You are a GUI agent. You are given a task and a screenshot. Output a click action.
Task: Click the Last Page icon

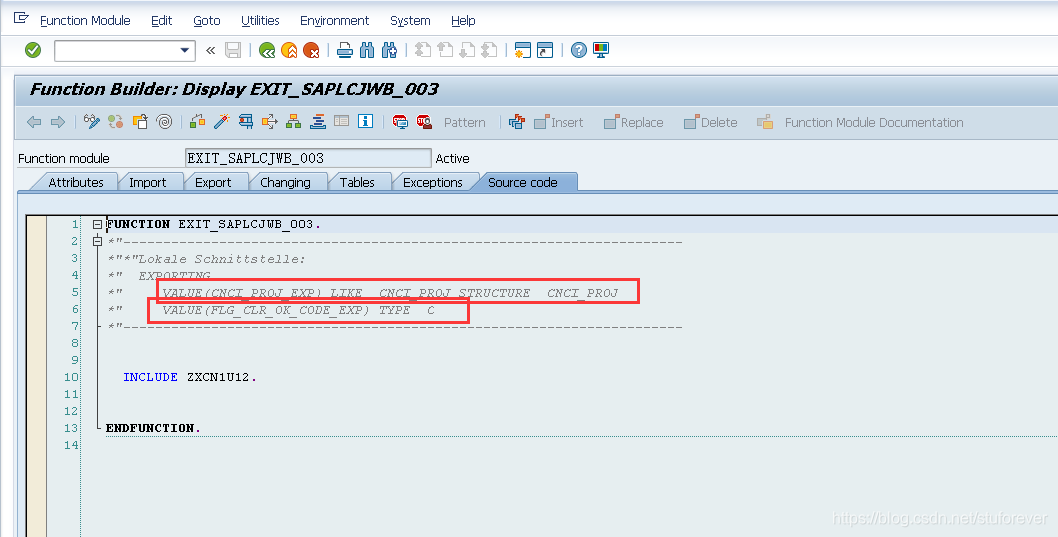click(489, 50)
